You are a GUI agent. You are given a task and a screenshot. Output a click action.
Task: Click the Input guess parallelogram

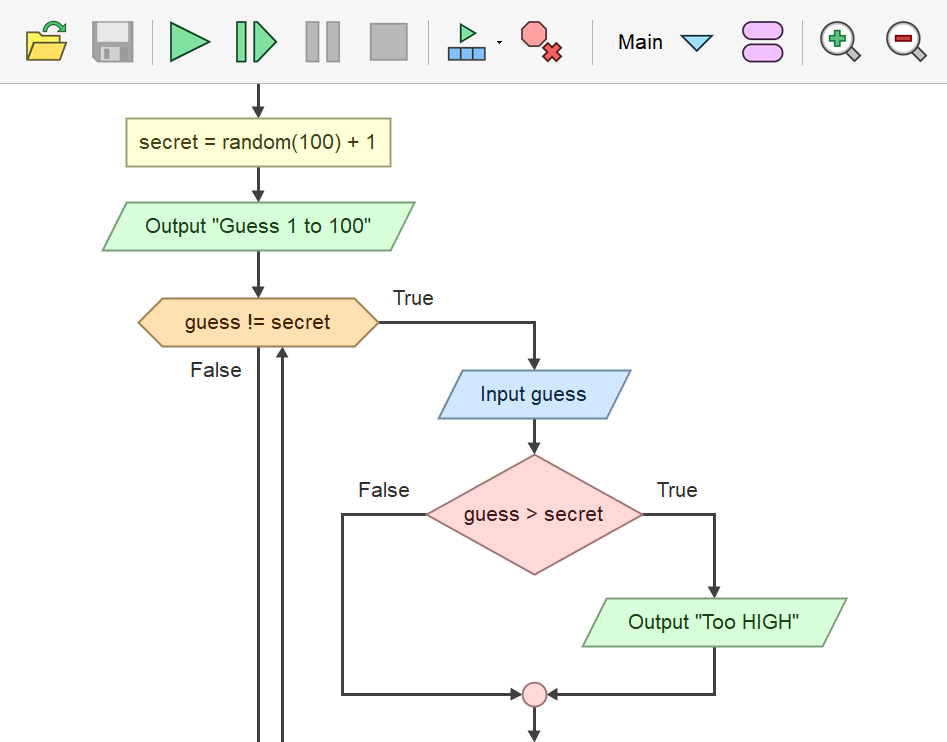pos(533,394)
